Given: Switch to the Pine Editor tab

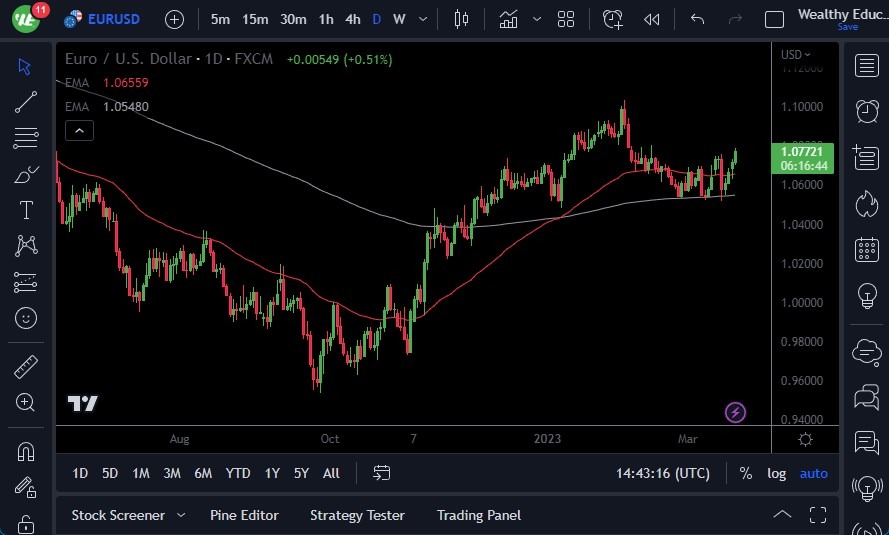Looking at the screenshot, I should pos(244,515).
